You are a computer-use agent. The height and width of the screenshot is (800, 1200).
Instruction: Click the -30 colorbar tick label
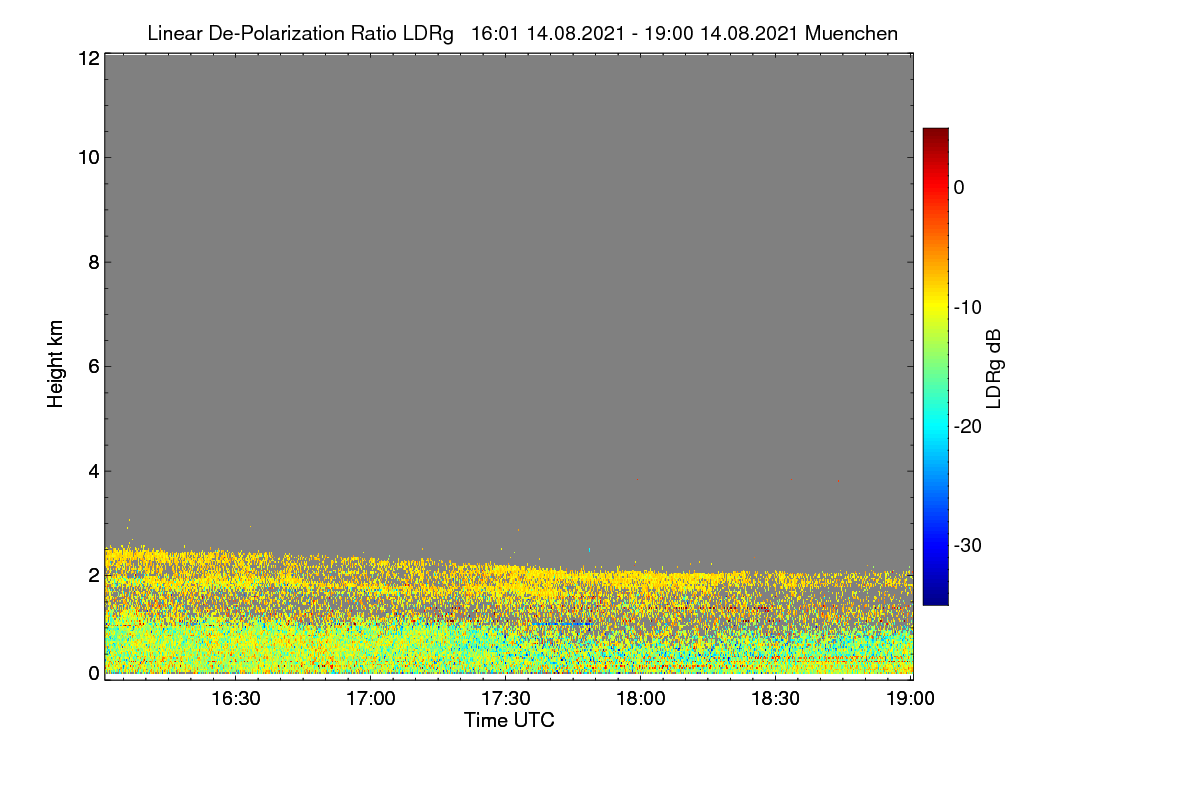(x=968, y=546)
